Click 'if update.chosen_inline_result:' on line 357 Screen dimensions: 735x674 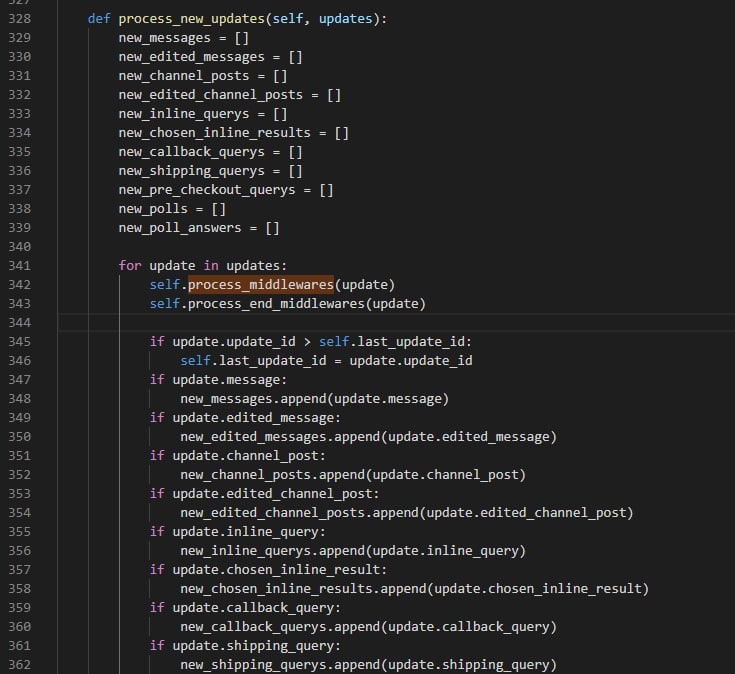268,569
